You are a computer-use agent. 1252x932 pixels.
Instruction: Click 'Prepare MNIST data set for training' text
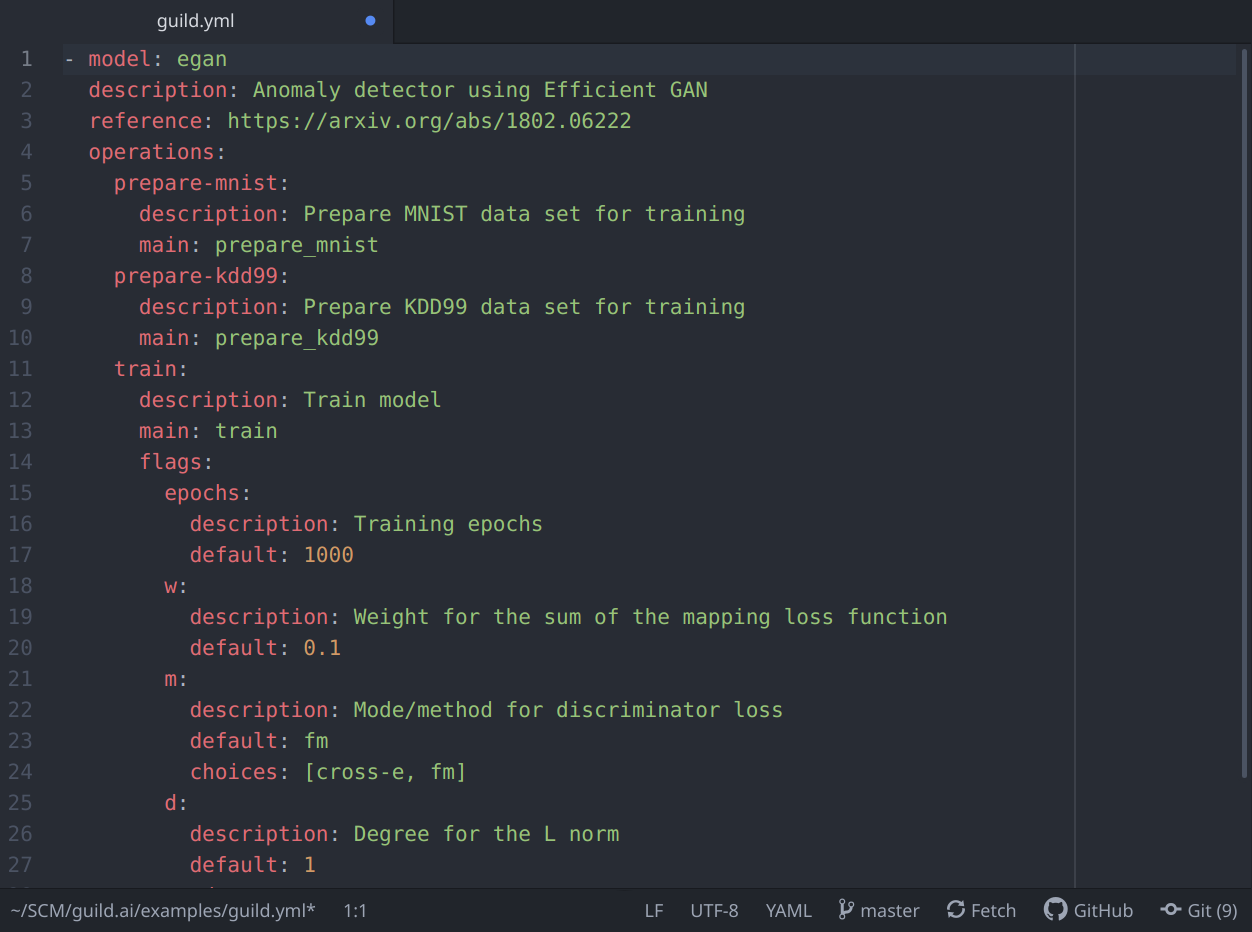pos(524,214)
